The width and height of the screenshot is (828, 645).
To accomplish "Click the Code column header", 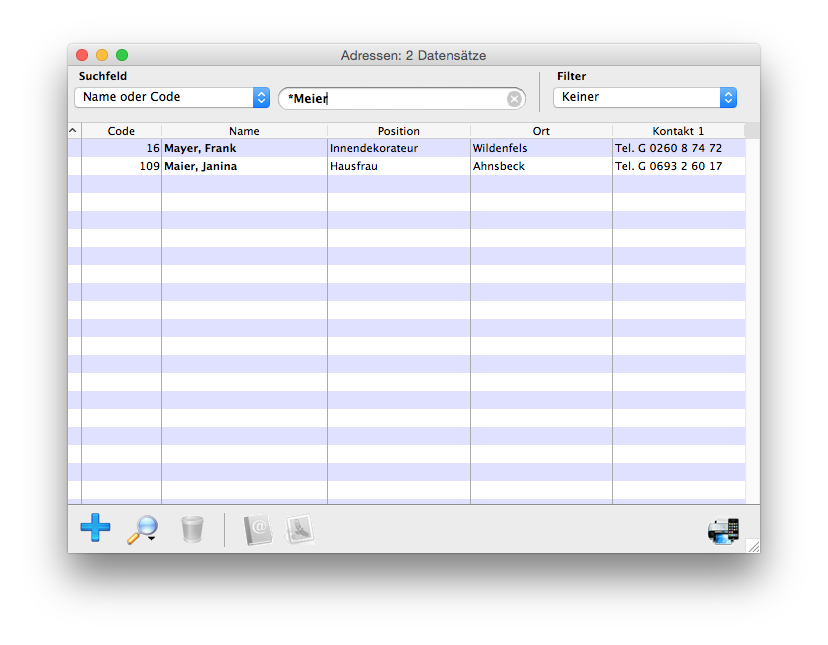I will 121,131.
